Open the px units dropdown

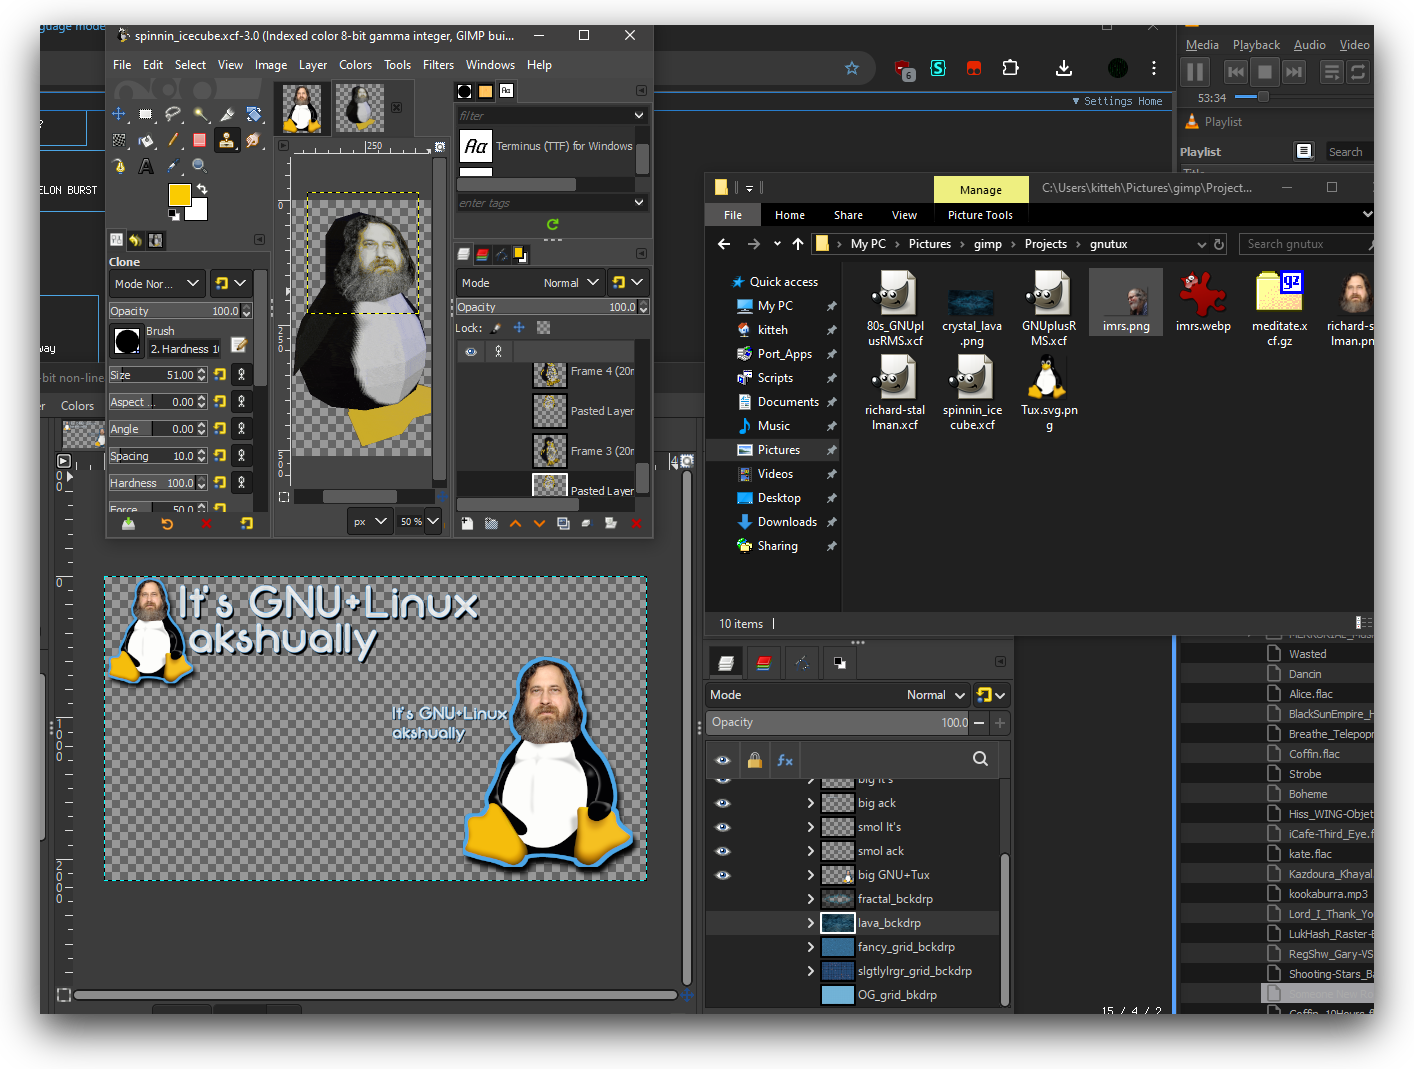point(369,521)
